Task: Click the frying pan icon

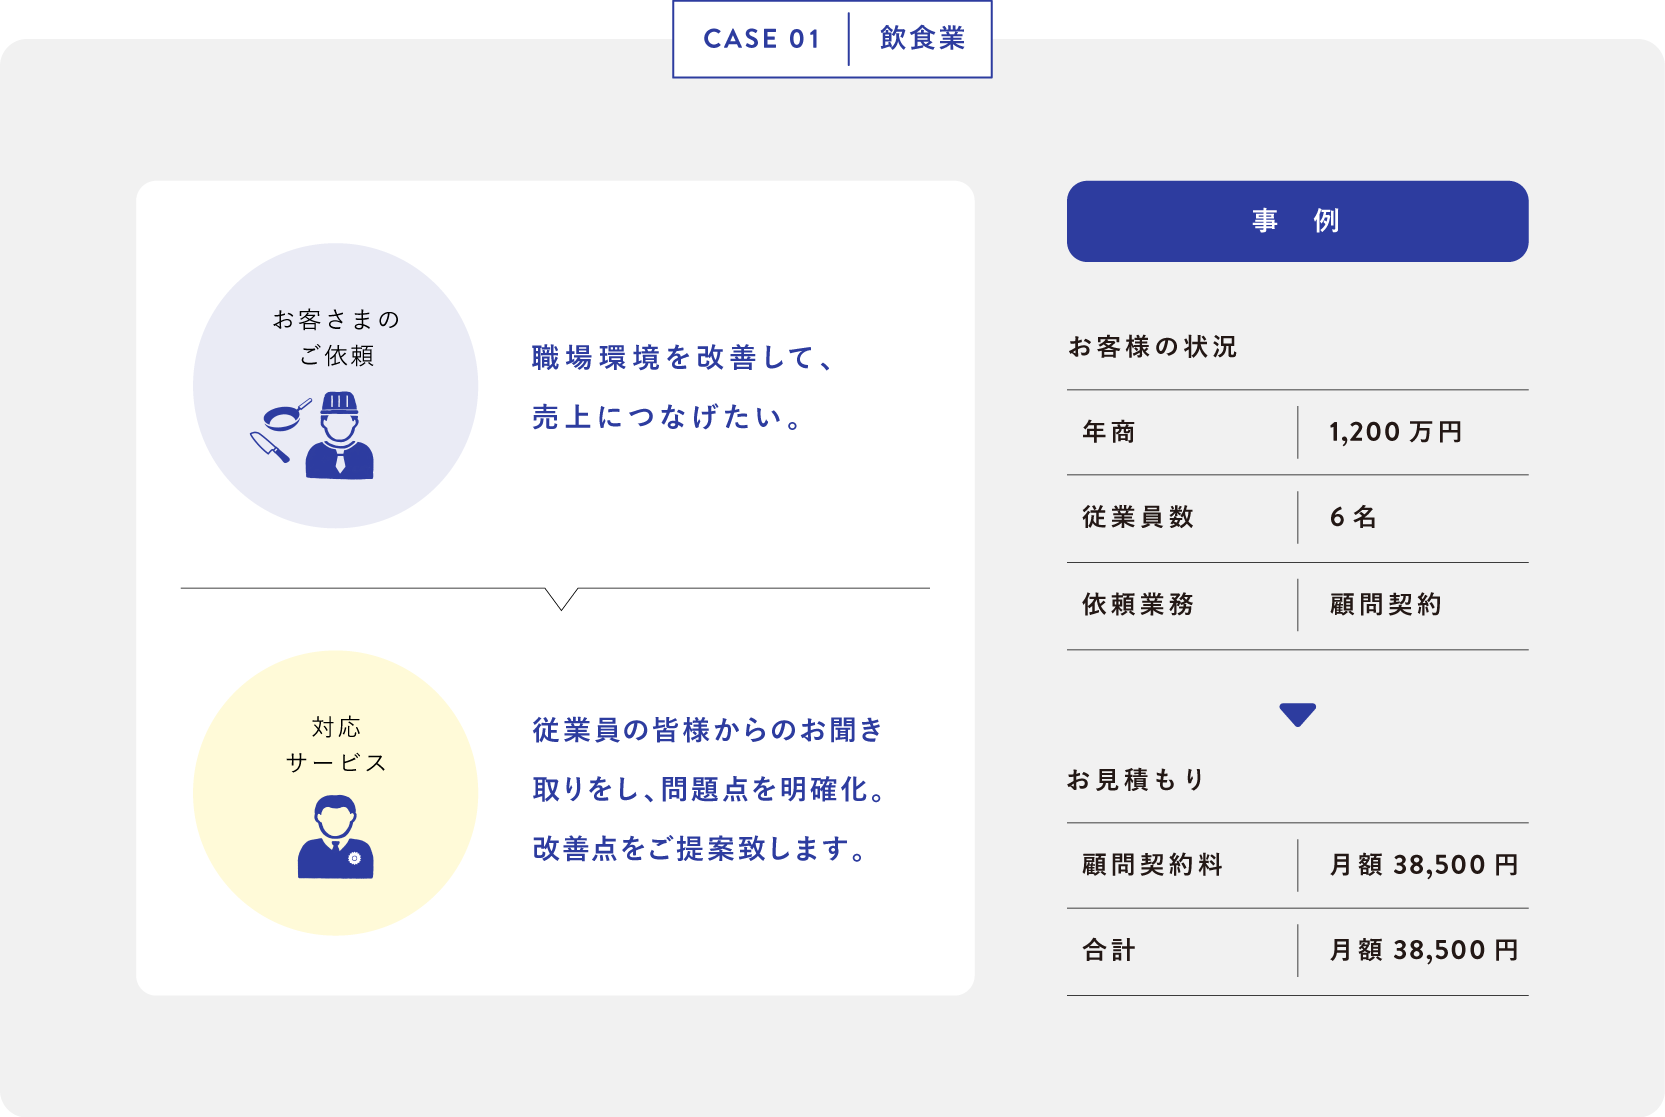Action: [285, 415]
